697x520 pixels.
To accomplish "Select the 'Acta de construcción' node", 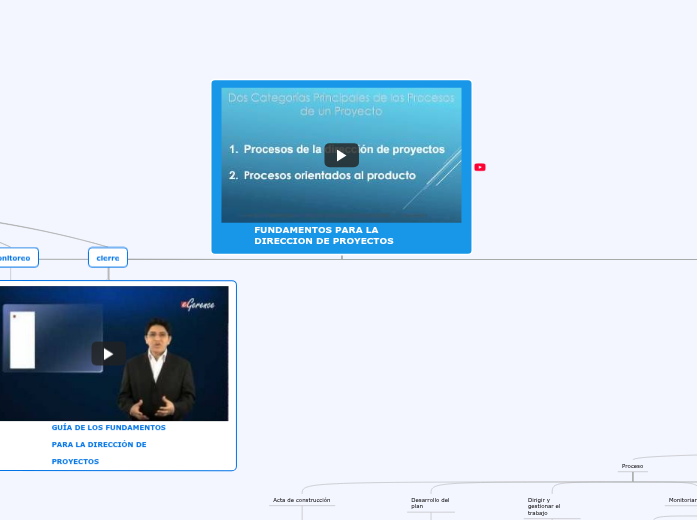I will pyautogui.click(x=301, y=500).
